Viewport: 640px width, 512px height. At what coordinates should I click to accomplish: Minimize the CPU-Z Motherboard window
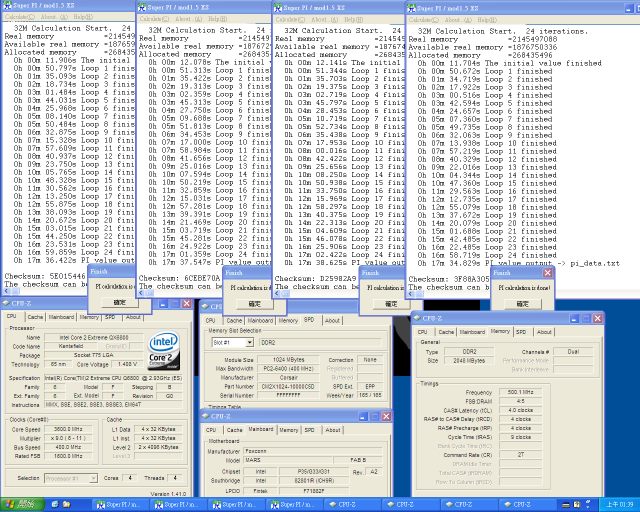point(363,416)
